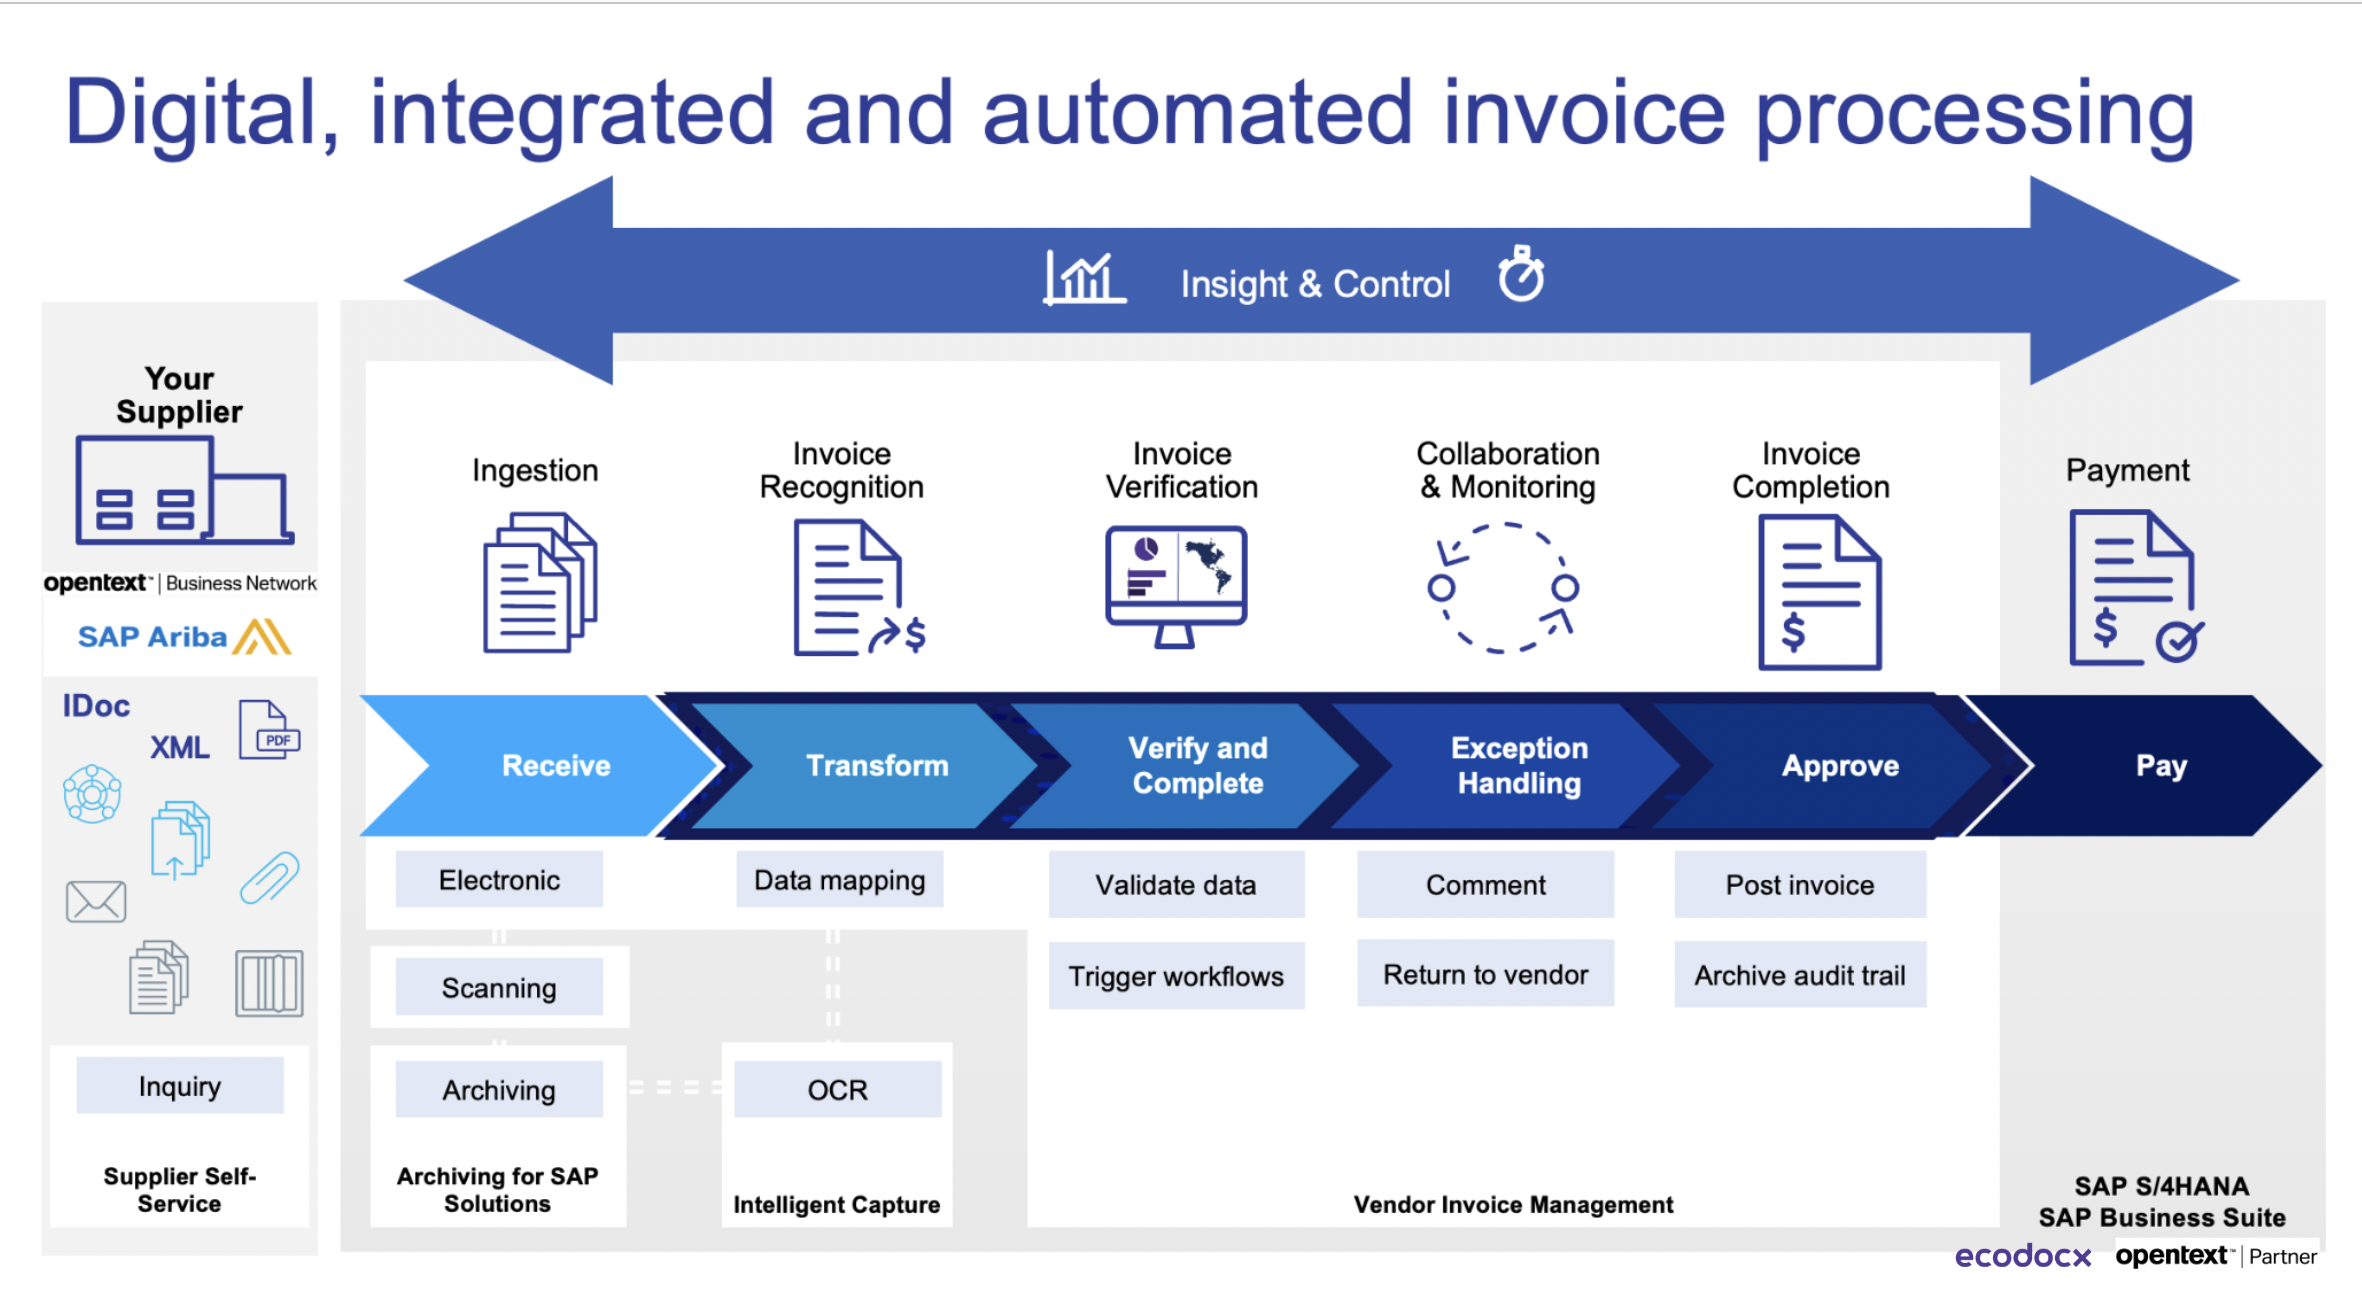
Task: Click the Electronic box
Action: (499, 879)
